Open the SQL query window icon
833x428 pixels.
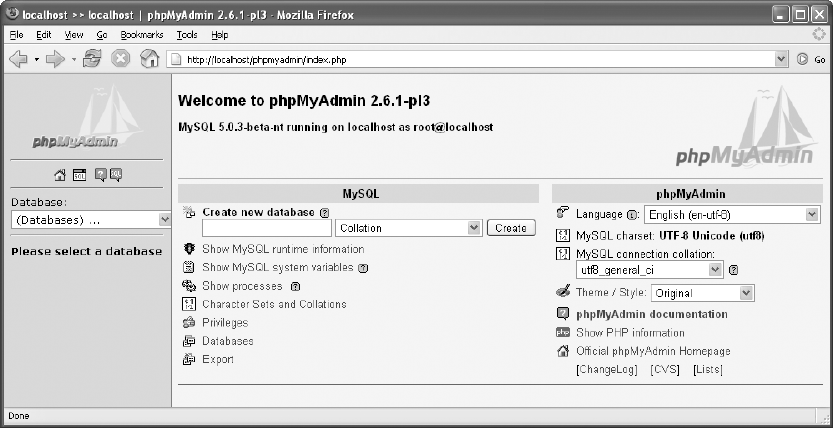click(x=80, y=175)
